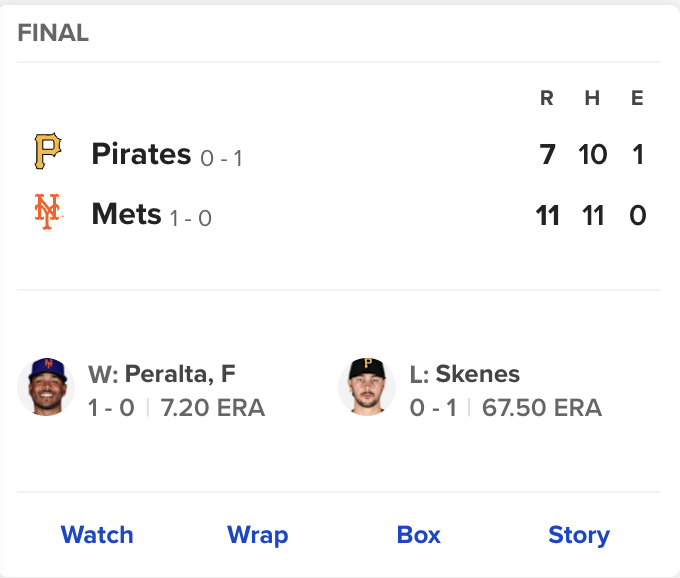Click Peralta's 7.20 ERA stat
The height and width of the screenshot is (578, 680).
pos(212,408)
